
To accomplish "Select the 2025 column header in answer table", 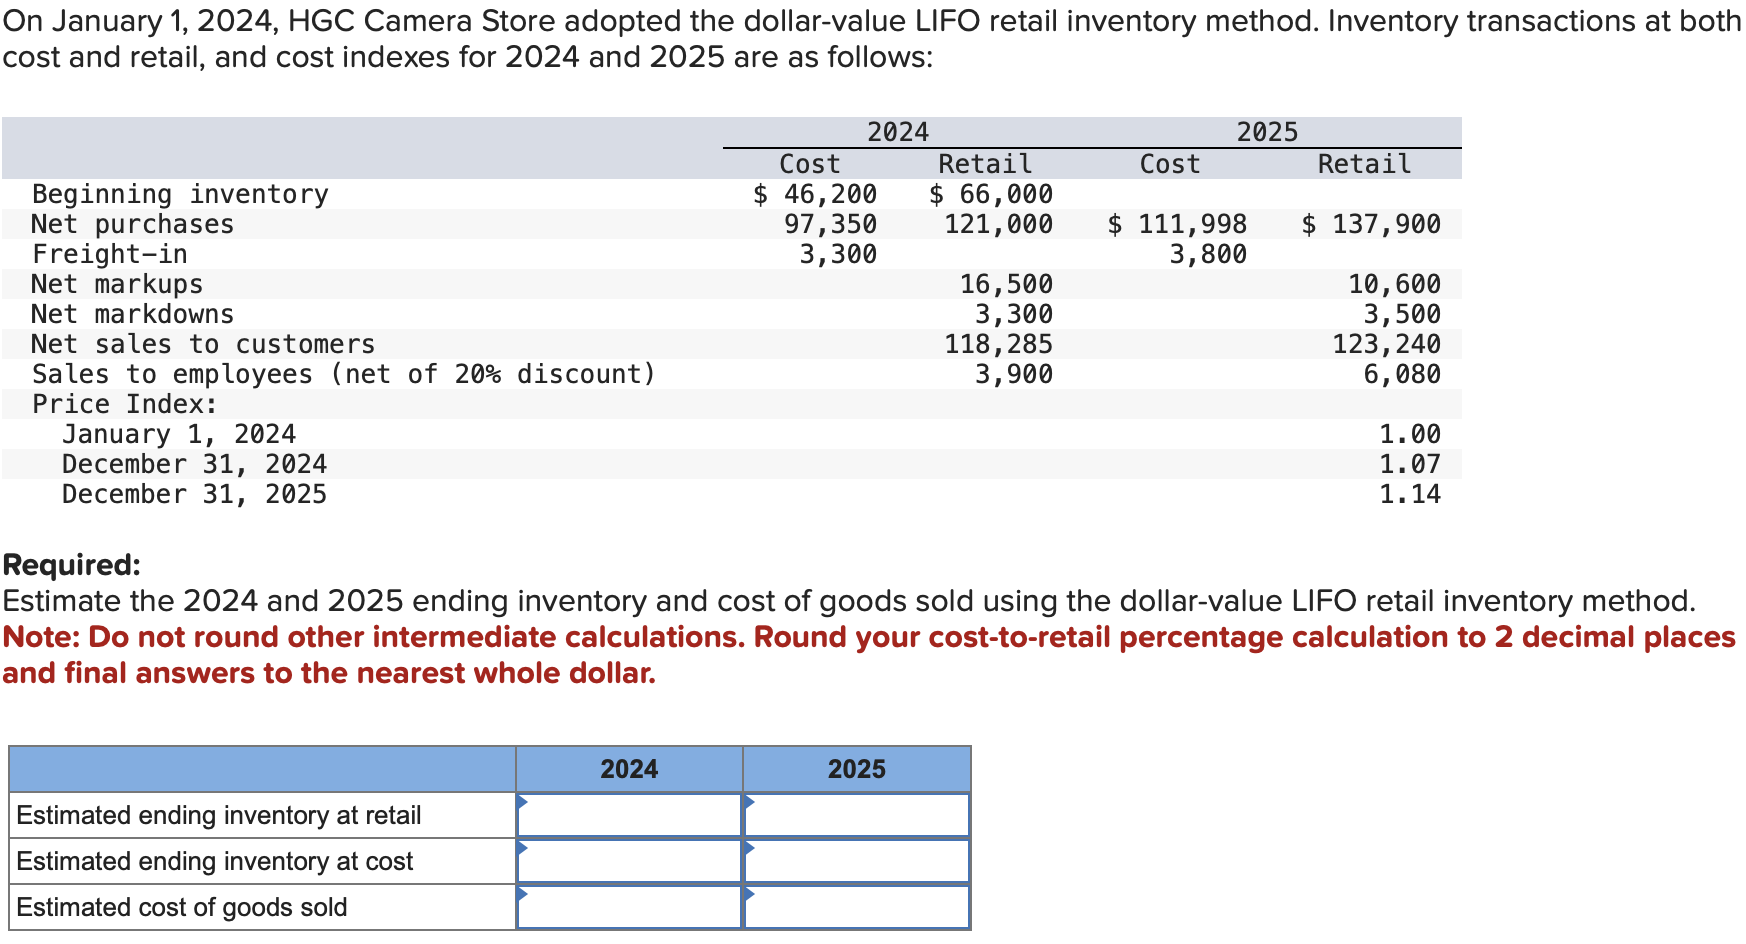I will [857, 769].
